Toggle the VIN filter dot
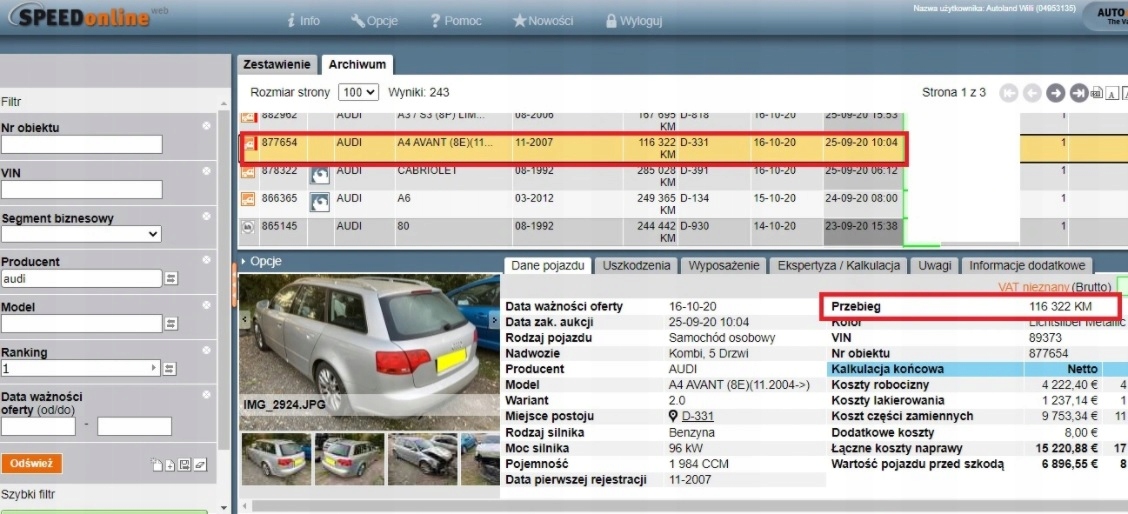The height and width of the screenshot is (514, 1128). pyautogui.click(x=206, y=172)
